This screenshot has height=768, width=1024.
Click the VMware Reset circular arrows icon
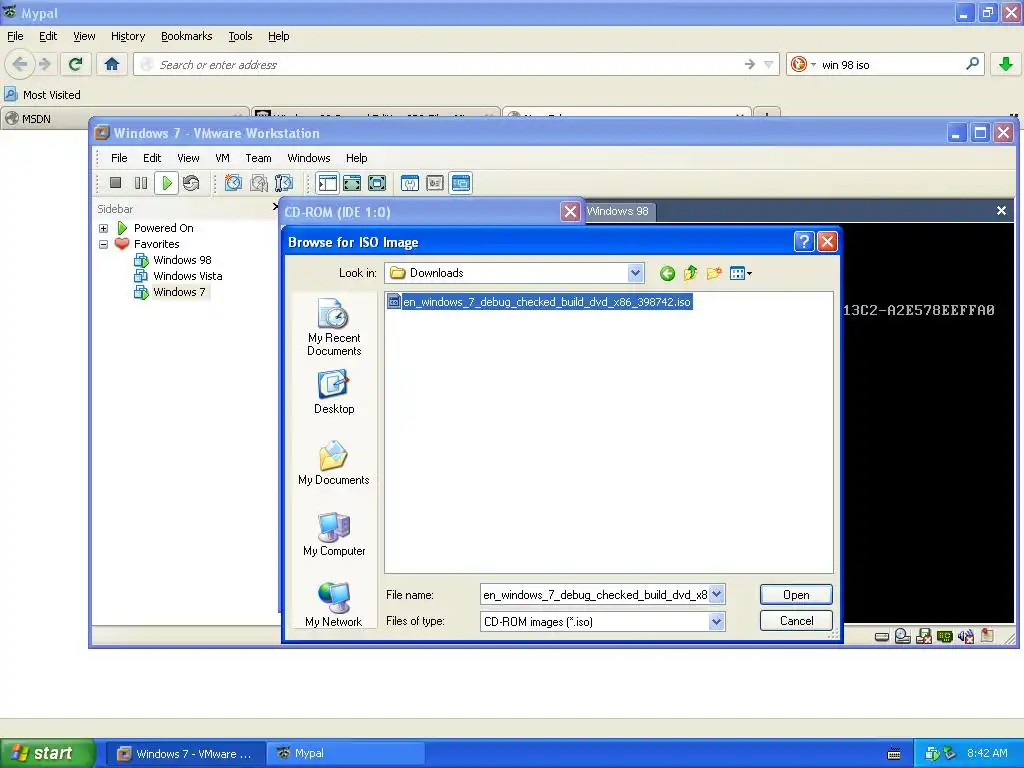tap(191, 183)
